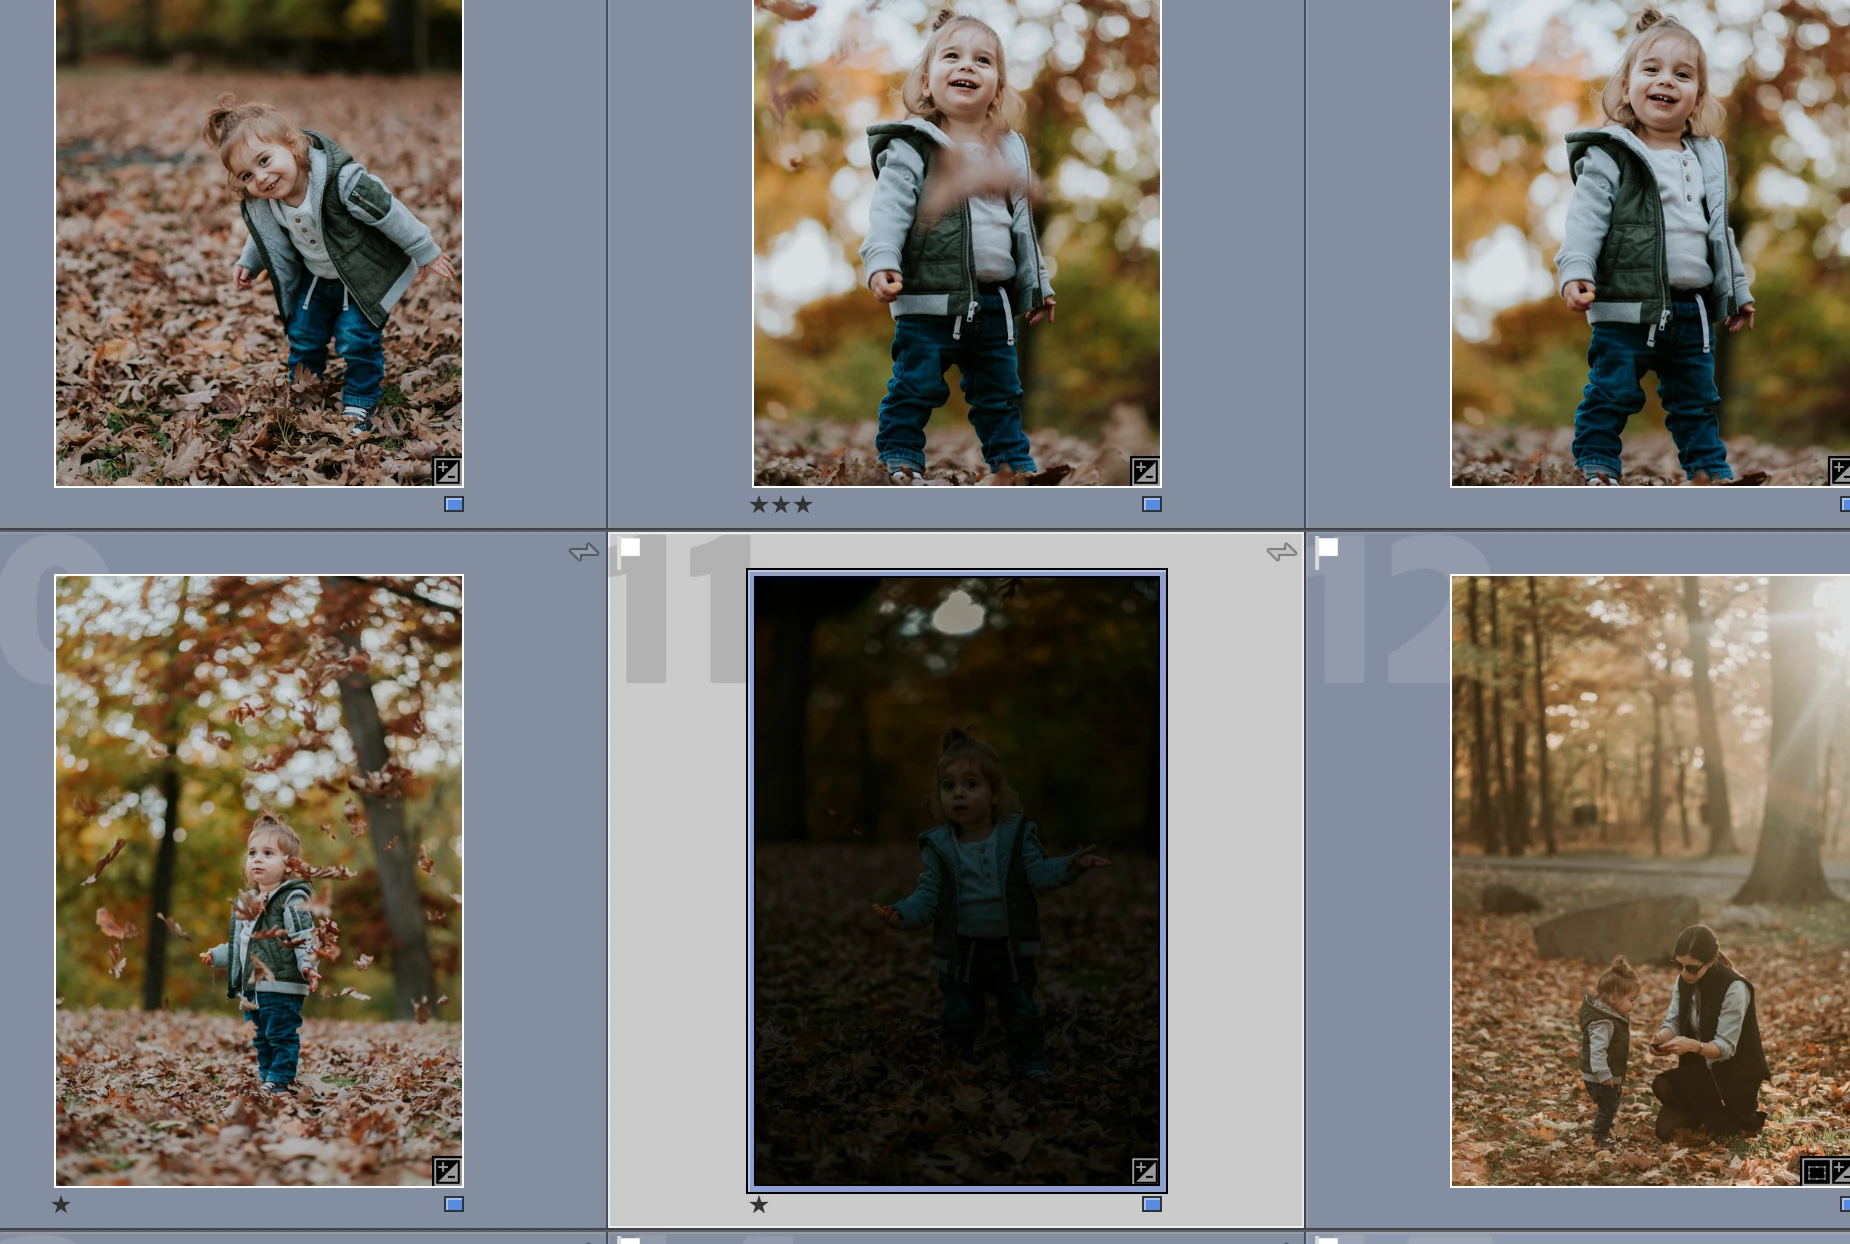Click third star of three-star rating
1850x1244 pixels.
tap(803, 505)
